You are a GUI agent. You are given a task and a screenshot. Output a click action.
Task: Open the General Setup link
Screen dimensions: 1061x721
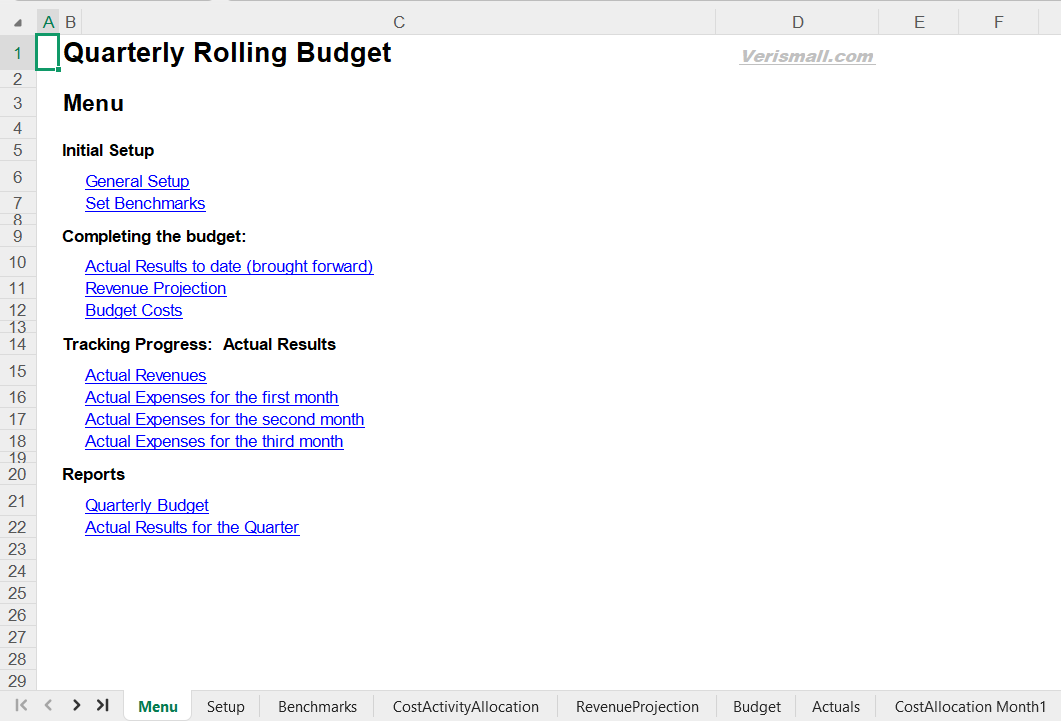(x=137, y=181)
